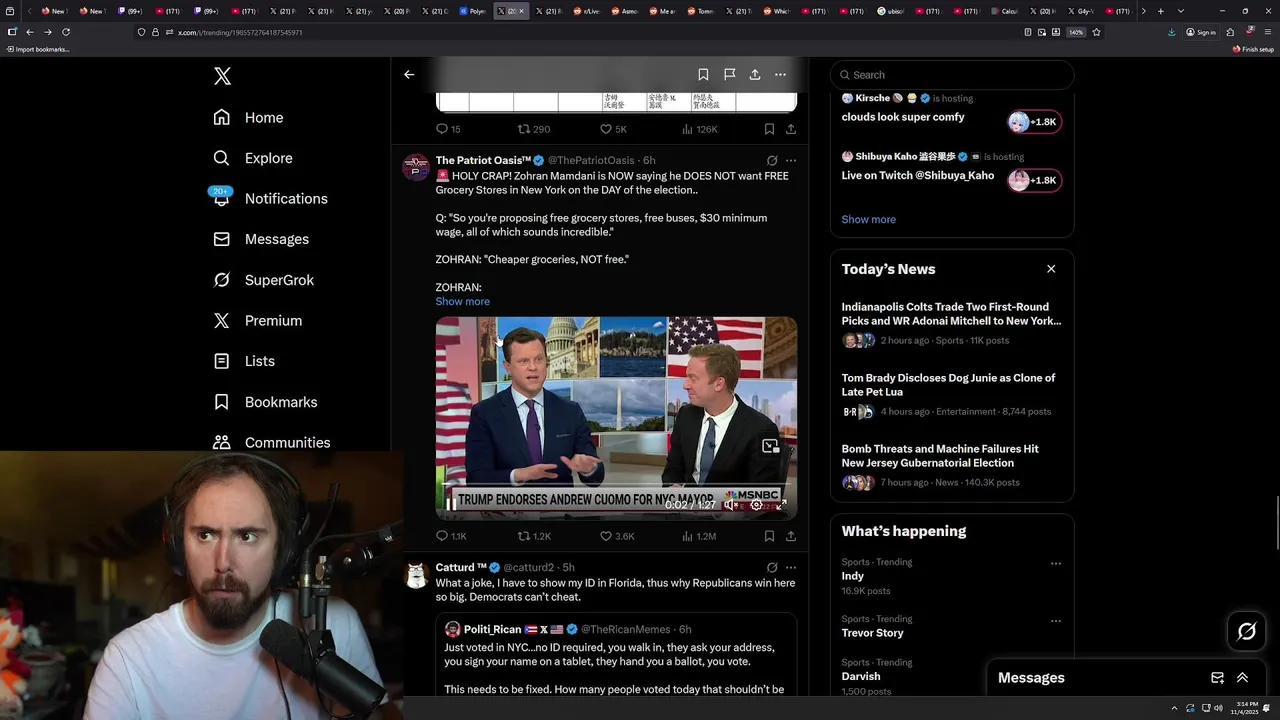Viewport: 1280px width, 720px height.
Task: Like the post with 5K likes
Action: click(613, 129)
